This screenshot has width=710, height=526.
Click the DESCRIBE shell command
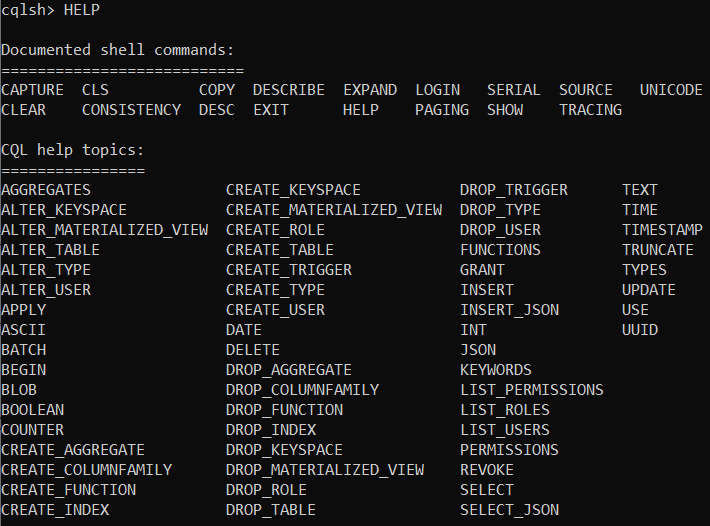click(288, 90)
